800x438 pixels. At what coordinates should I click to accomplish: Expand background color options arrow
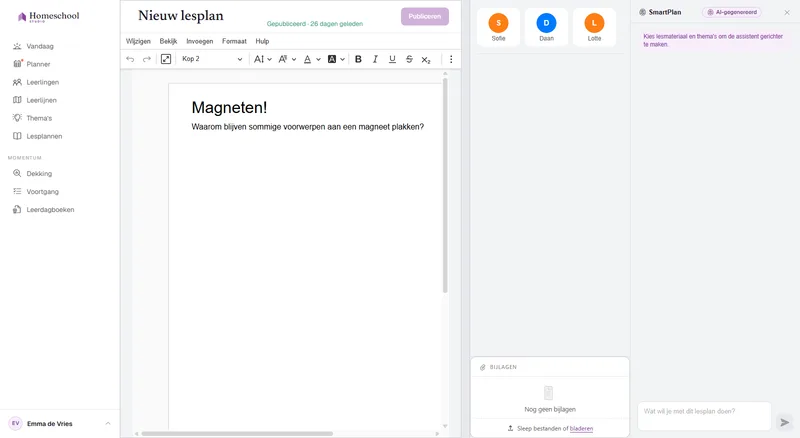tap(343, 59)
